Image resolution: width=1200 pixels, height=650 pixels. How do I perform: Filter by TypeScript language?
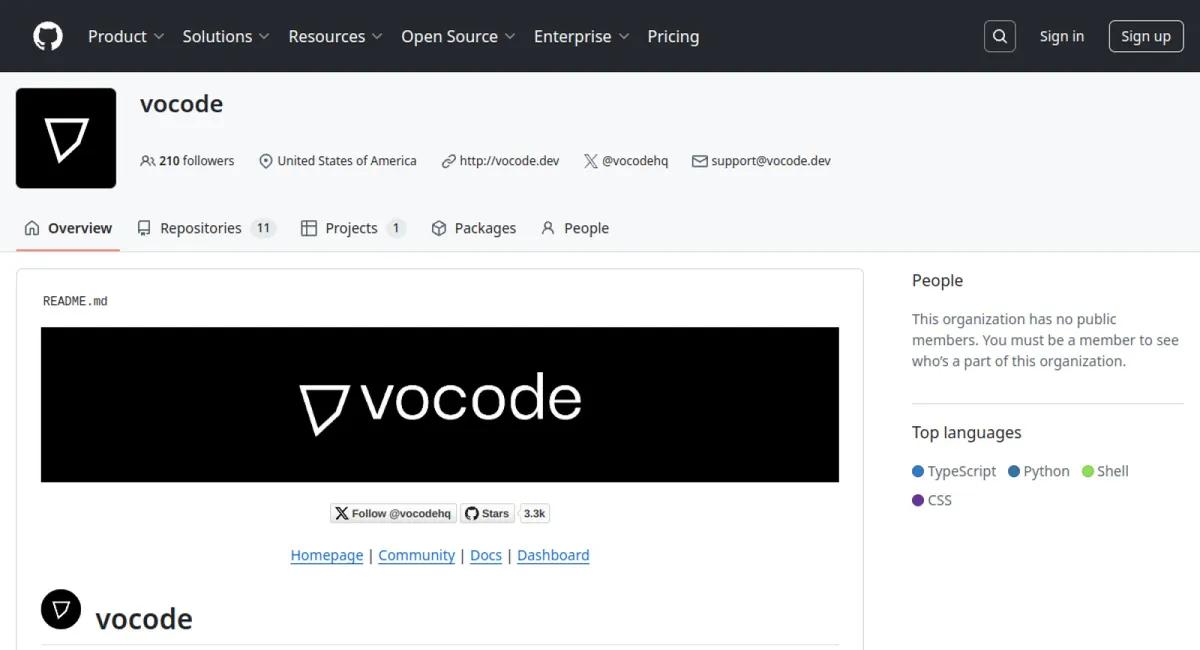(954, 471)
